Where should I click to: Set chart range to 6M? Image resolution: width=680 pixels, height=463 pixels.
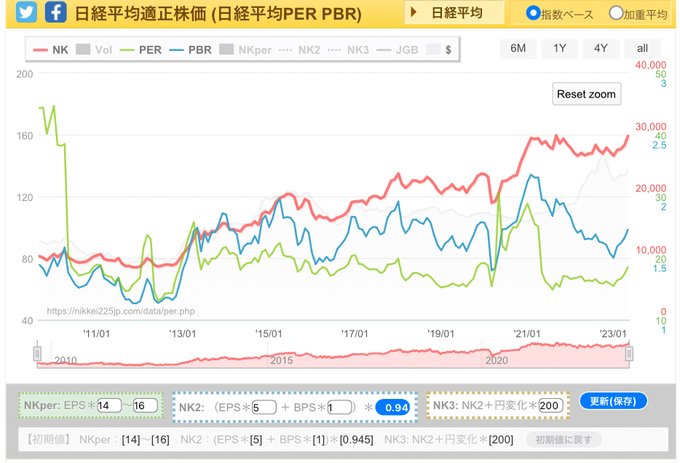(518, 49)
